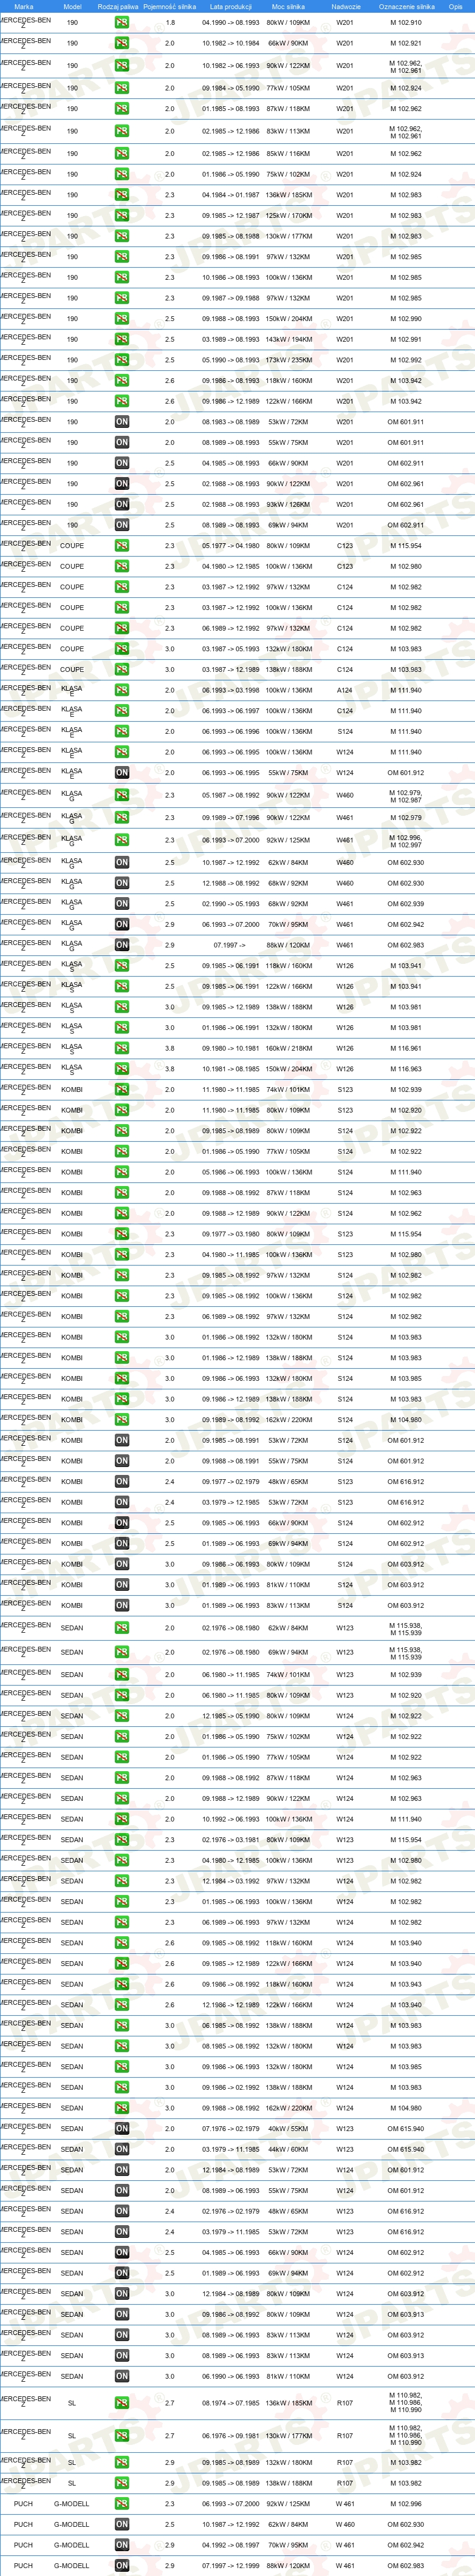Click the Rodzaj paliwa column header

118,6
